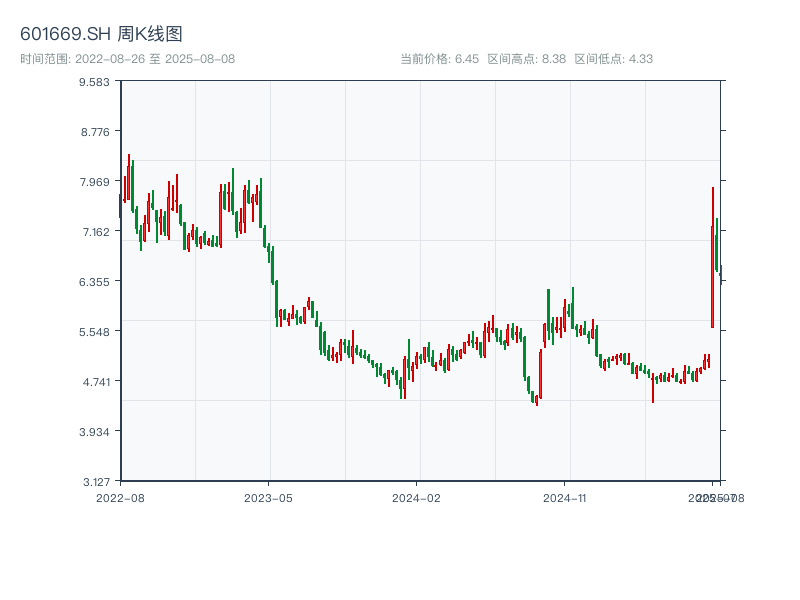The width and height of the screenshot is (800, 600).
Task: Click the 7.162 y-axis price label
Action: [x=94, y=232]
